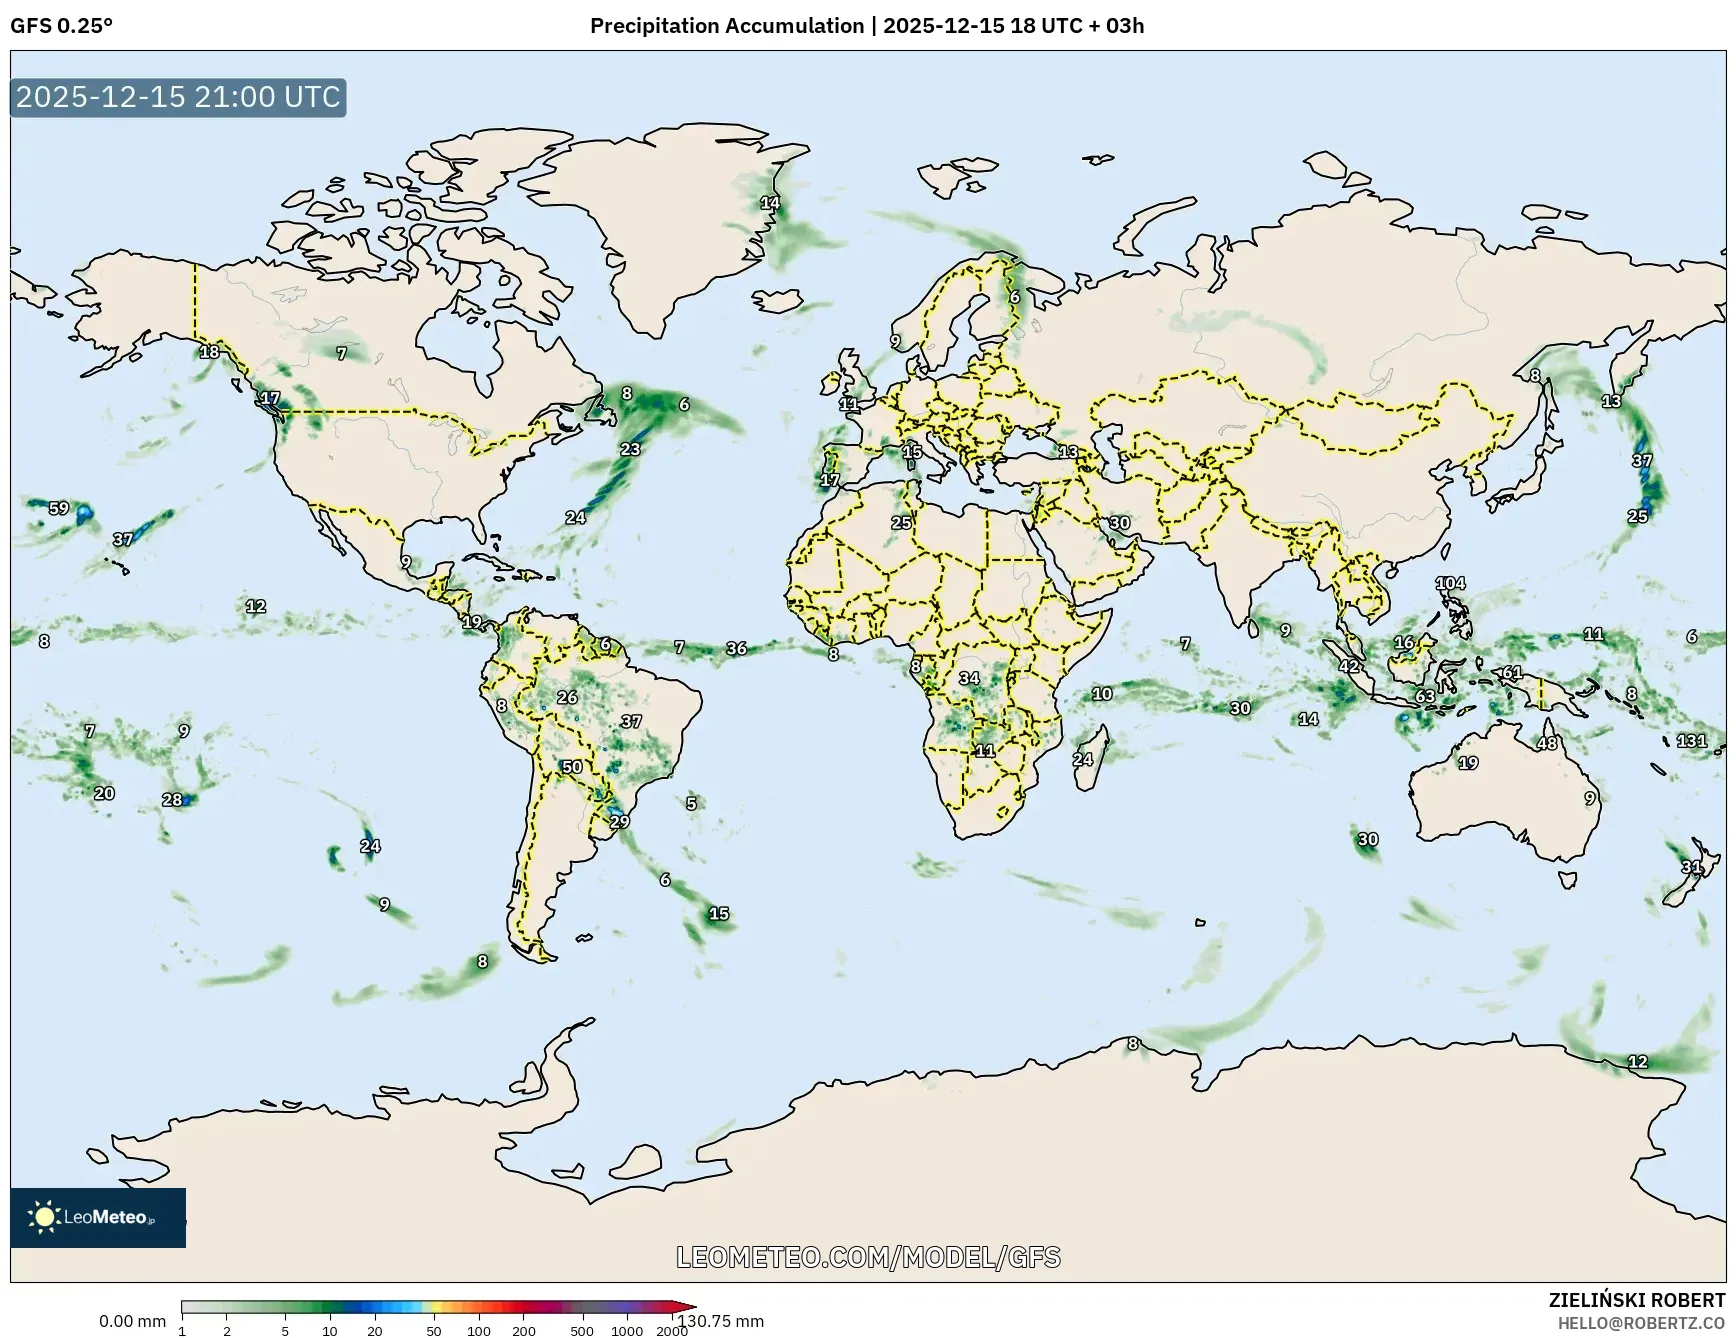Click the LeoMeteo.jp brand text
The height and width of the screenshot is (1338, 1736).
pos(110,1216)
